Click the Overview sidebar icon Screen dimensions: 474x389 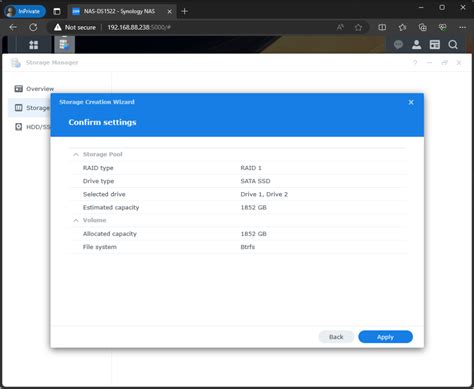(x=19, y=89)
